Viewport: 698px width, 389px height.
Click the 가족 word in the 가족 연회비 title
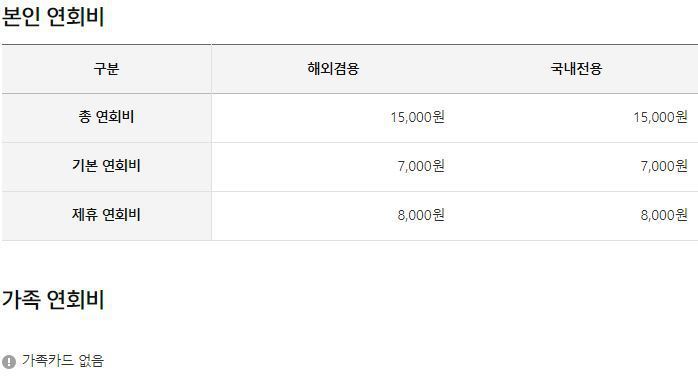coord(21,299)
